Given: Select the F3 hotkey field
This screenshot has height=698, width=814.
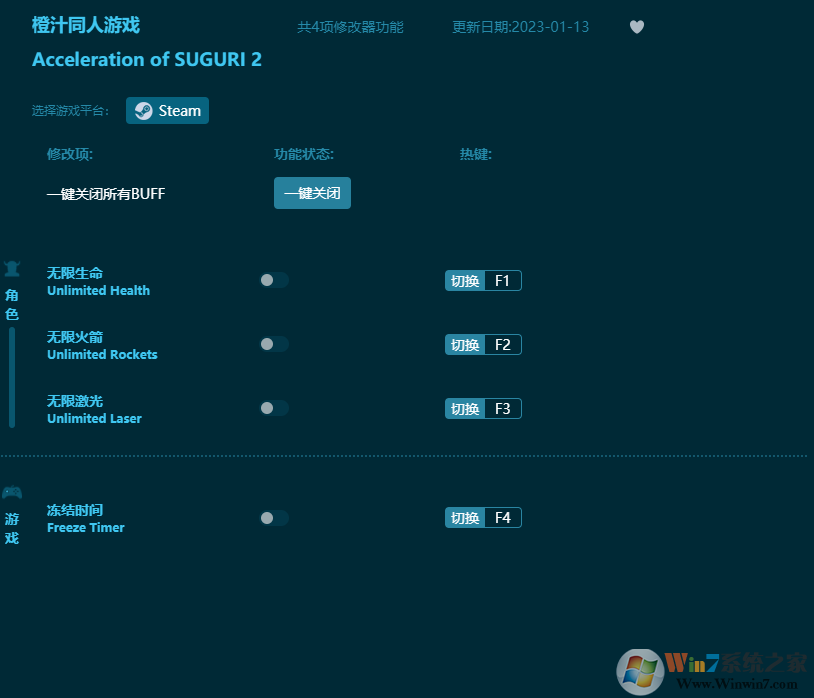Looking at the screenshot, I should (x=503, y=408).
